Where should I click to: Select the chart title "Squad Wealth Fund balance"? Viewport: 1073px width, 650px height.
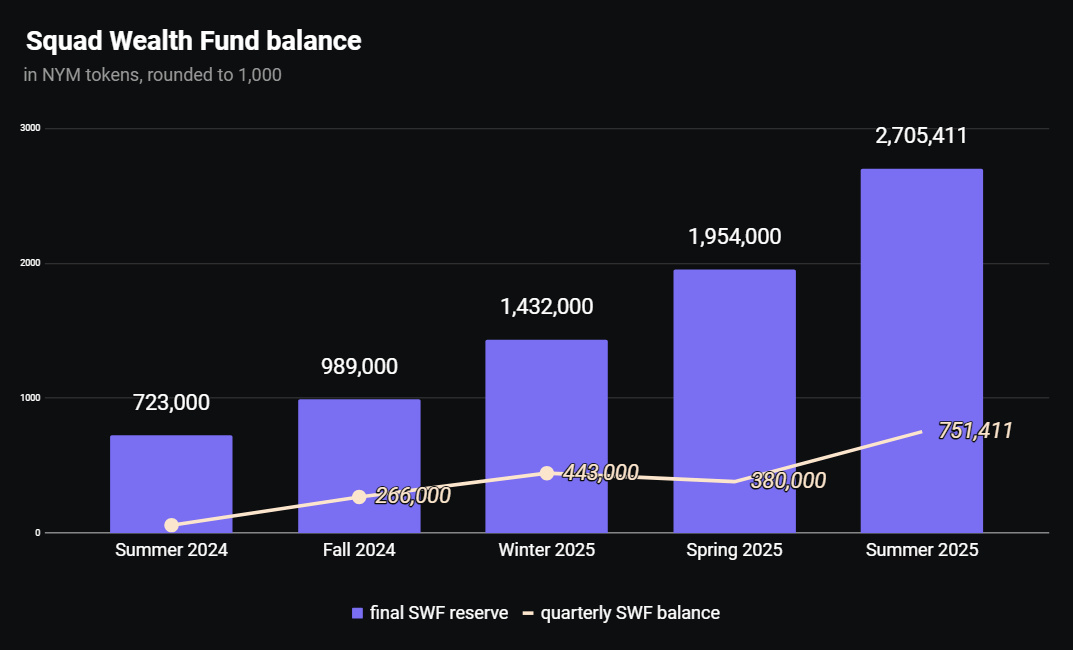[193, 41]
